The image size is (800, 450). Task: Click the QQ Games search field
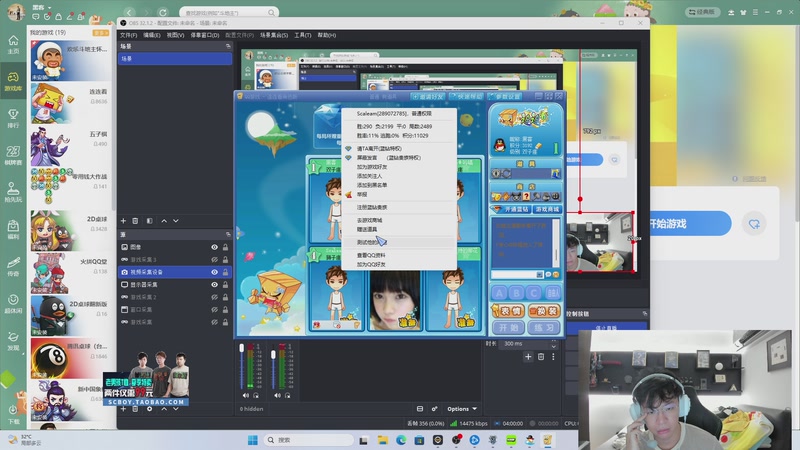click(229, 12)
